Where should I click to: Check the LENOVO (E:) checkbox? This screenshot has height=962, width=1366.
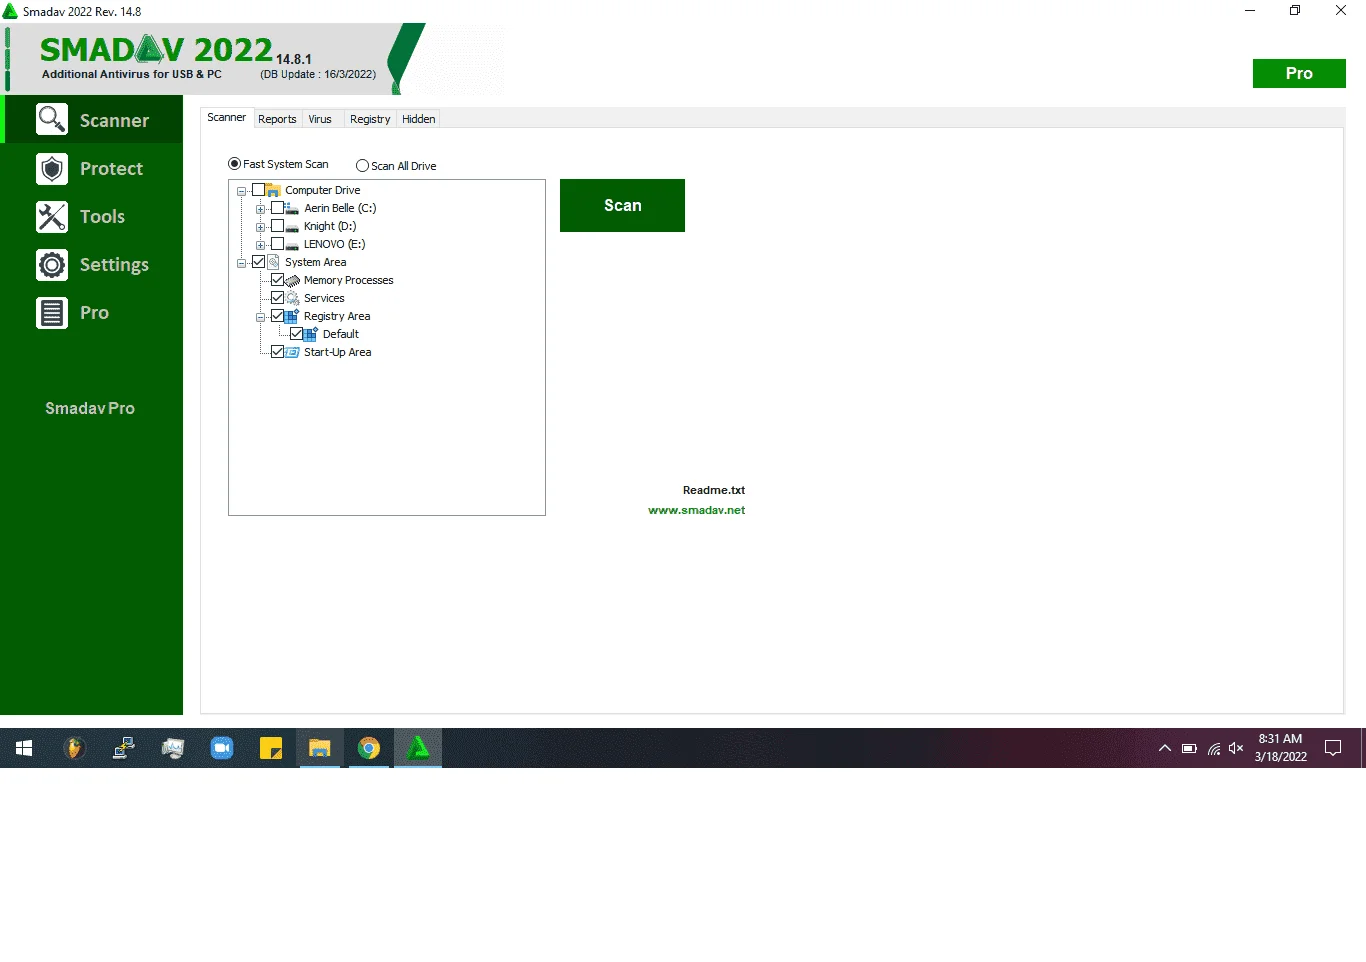277,244
